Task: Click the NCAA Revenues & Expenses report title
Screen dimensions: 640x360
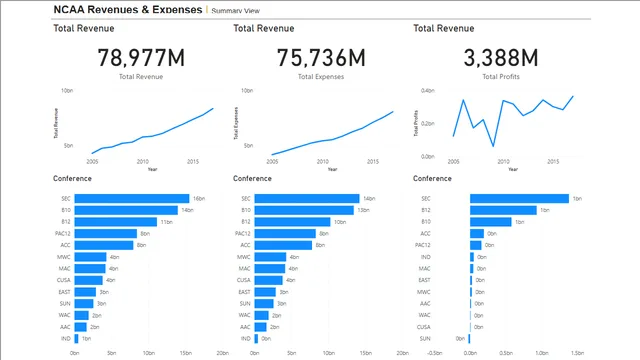Action: tap(128, 9)
